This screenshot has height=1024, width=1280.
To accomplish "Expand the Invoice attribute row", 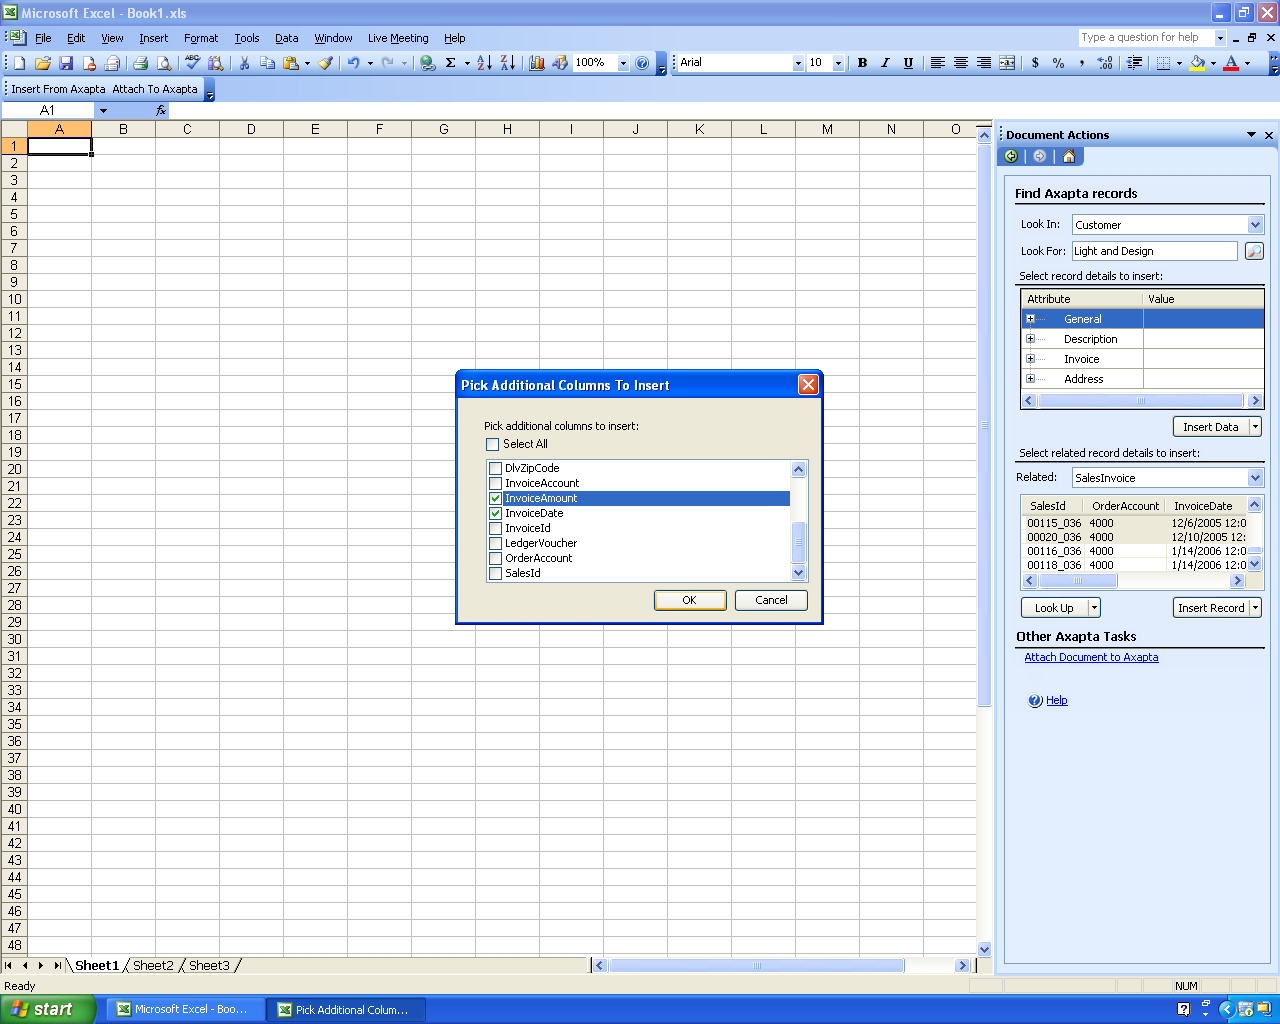I will pos(1030,359).
